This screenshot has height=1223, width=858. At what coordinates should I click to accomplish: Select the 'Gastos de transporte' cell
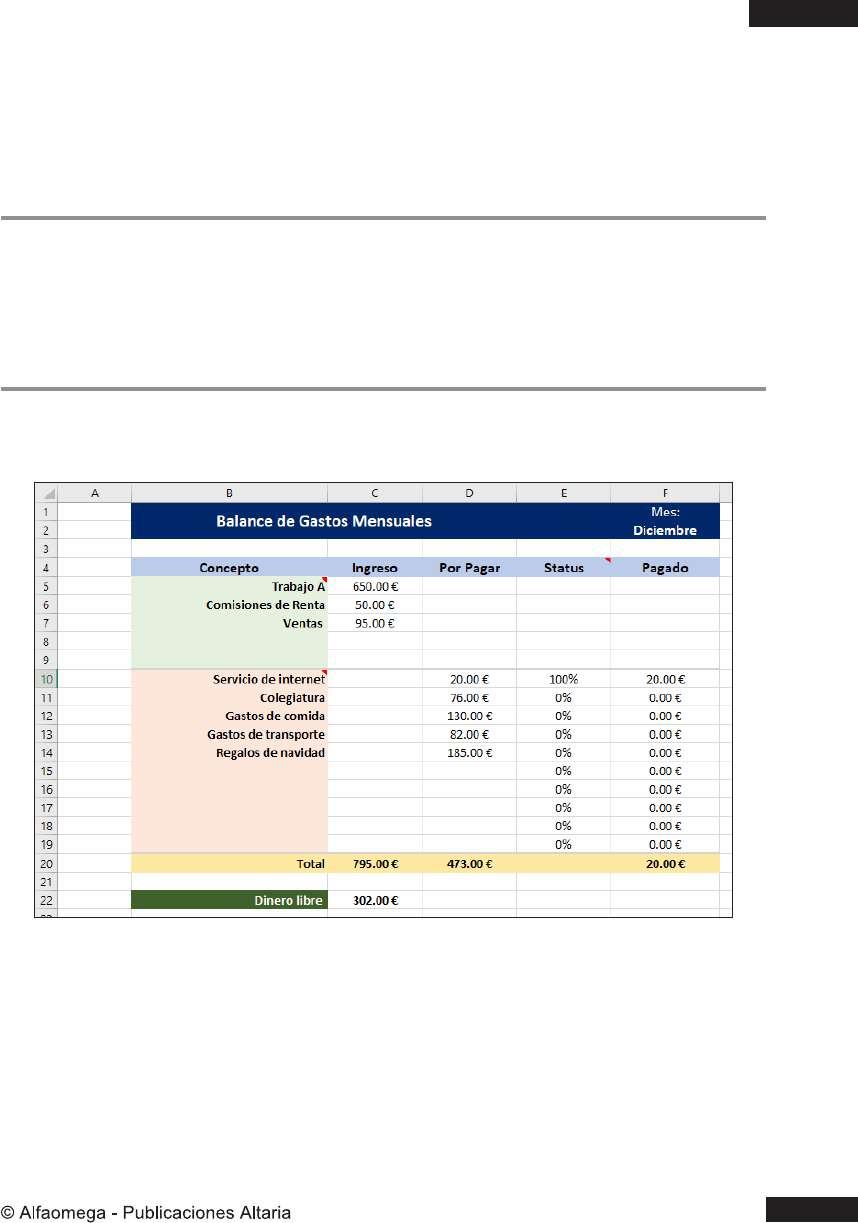229,734
